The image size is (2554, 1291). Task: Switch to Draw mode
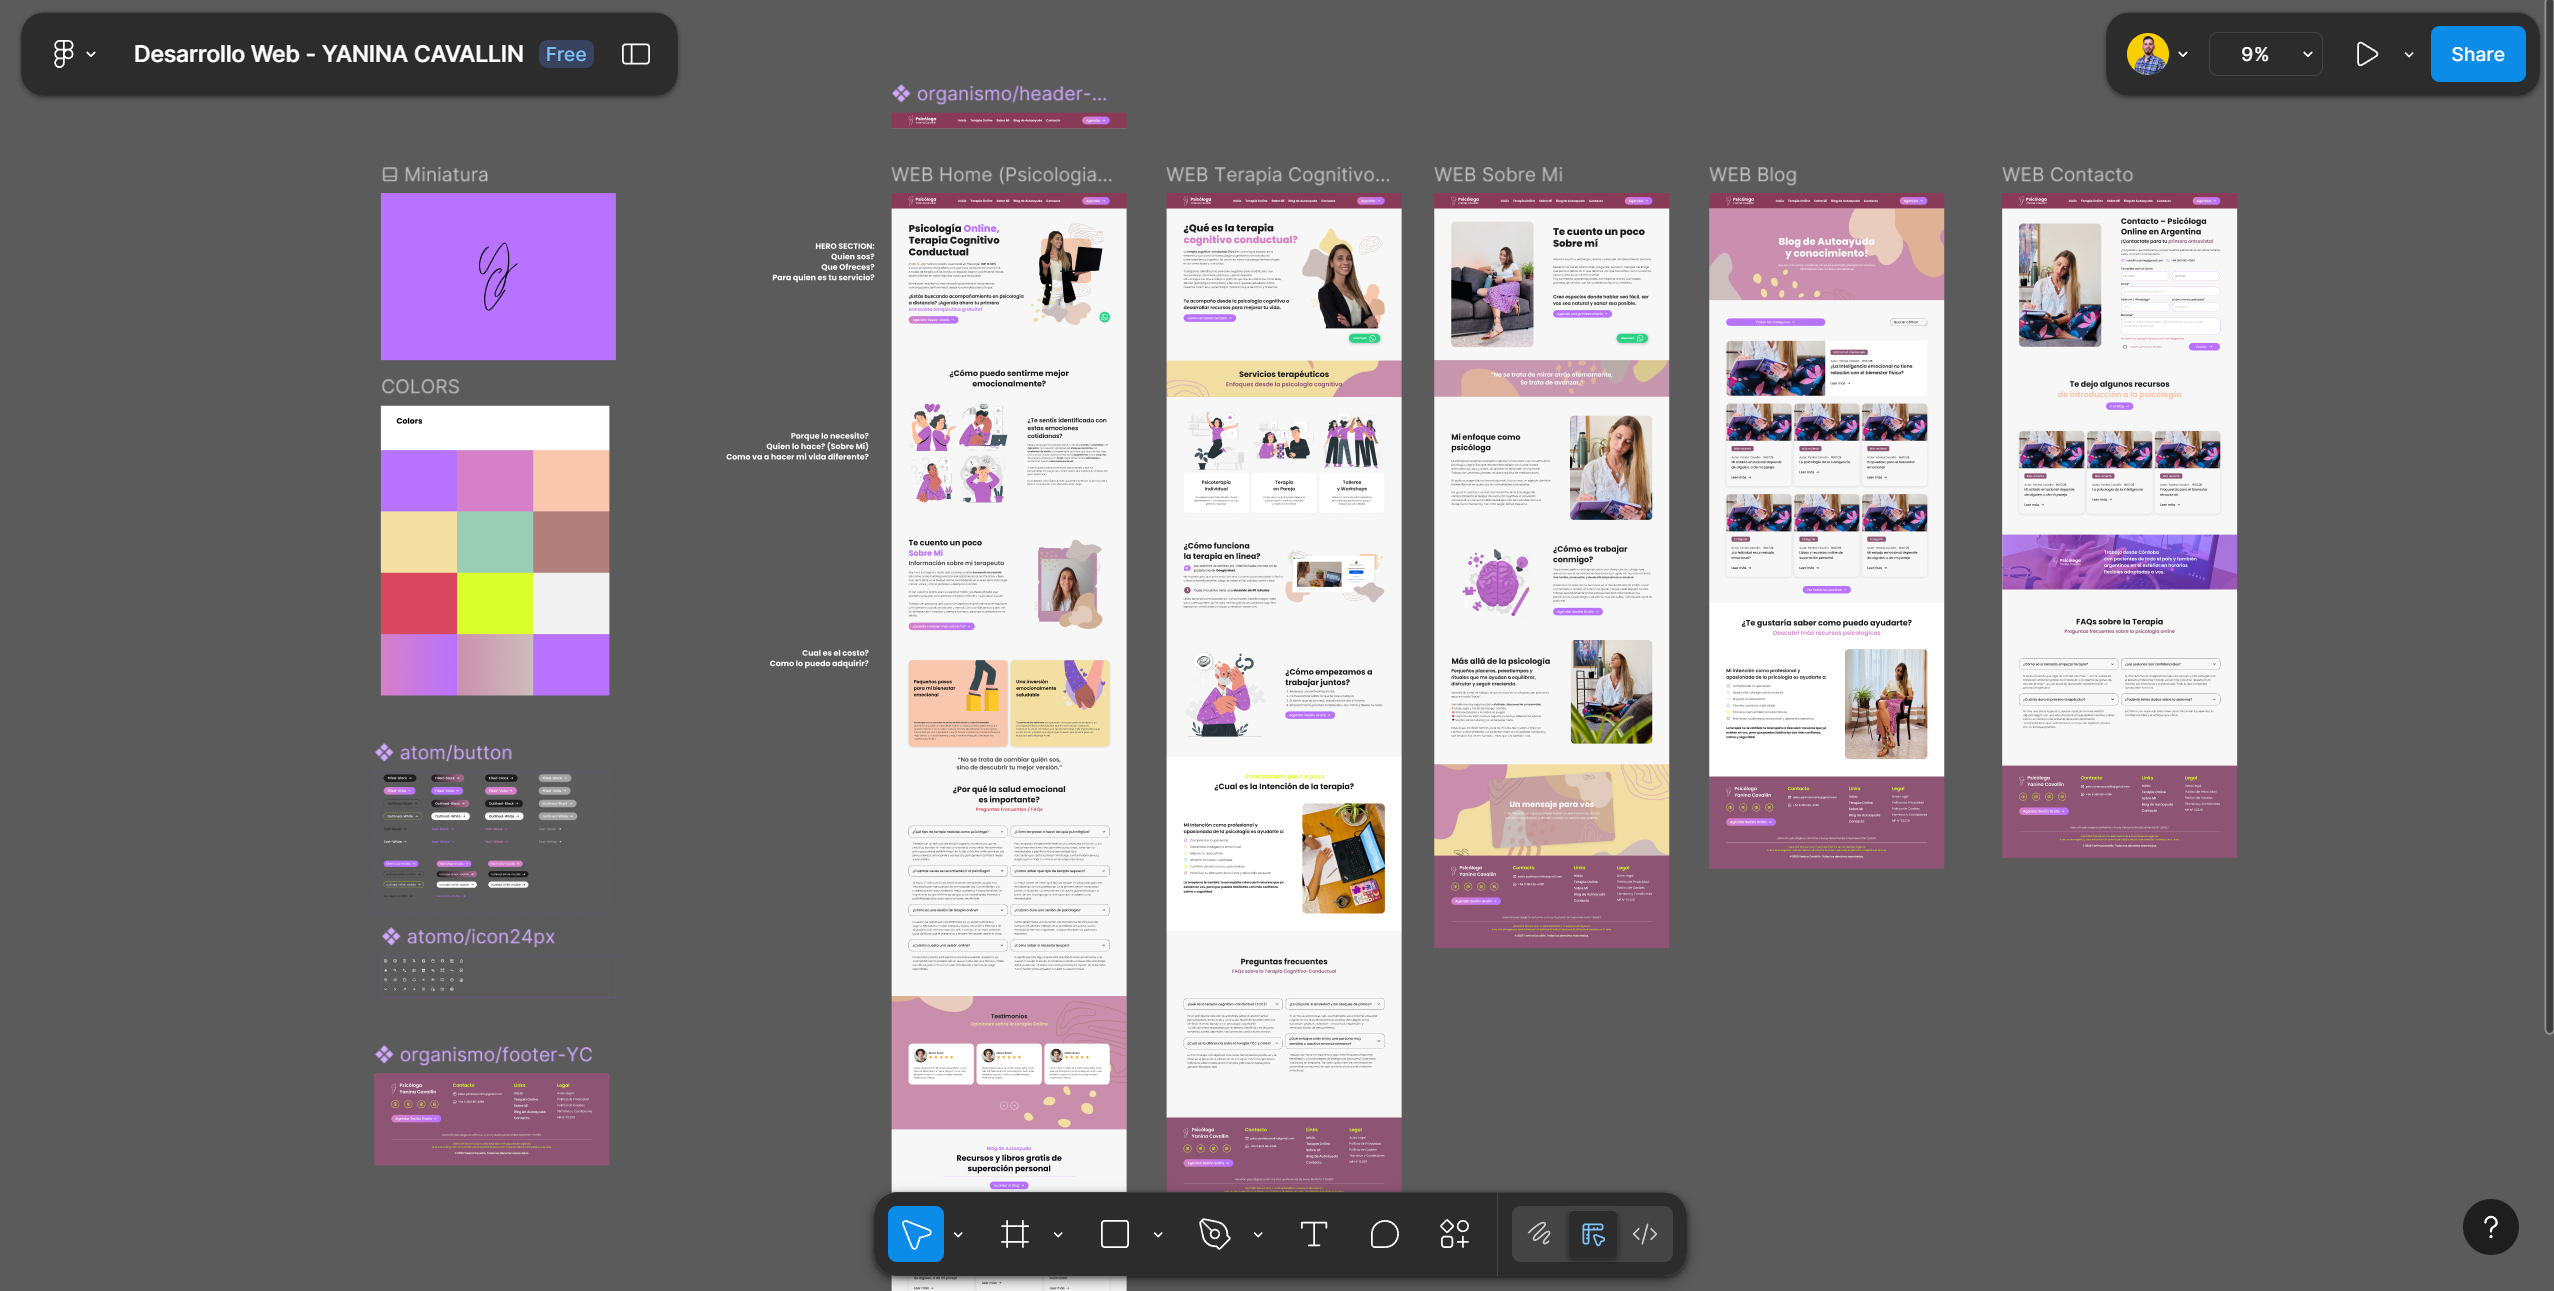[1540, 1234]
